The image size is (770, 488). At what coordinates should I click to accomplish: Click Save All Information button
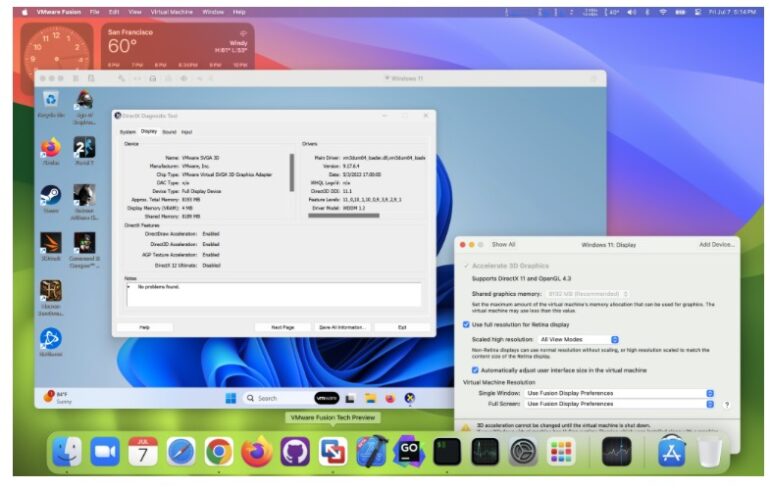341,327
